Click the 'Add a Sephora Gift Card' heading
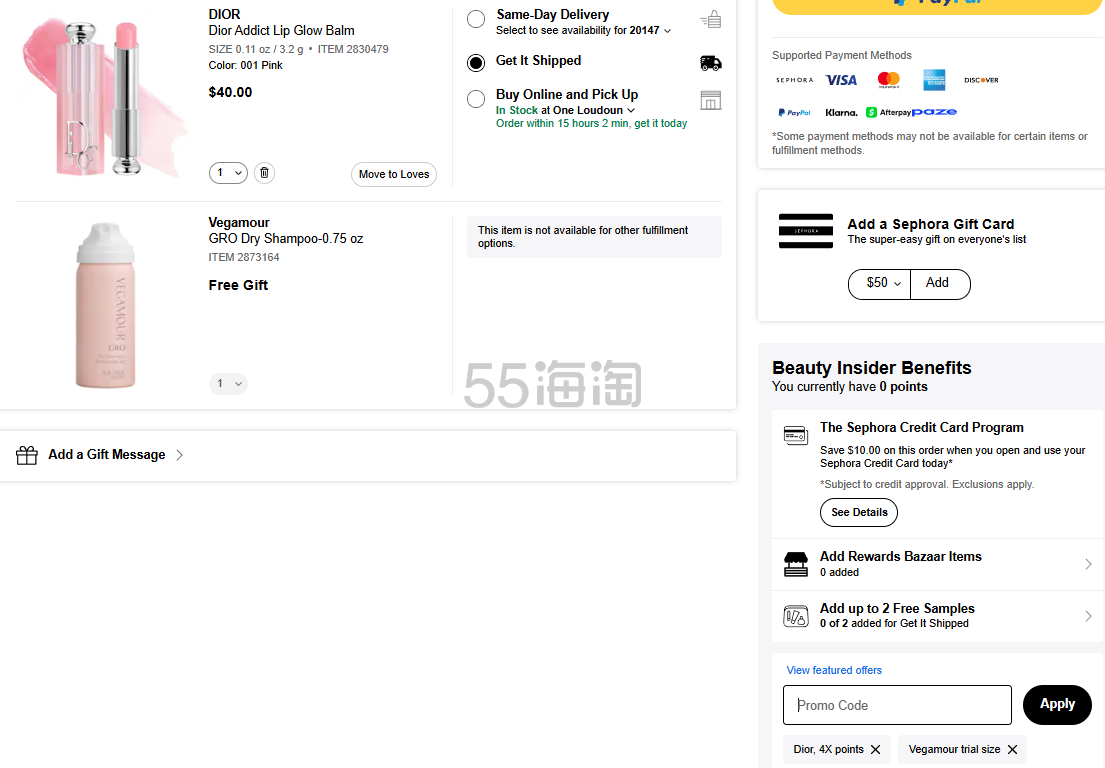The image size is (1105, 768). [x=931, y=224]
